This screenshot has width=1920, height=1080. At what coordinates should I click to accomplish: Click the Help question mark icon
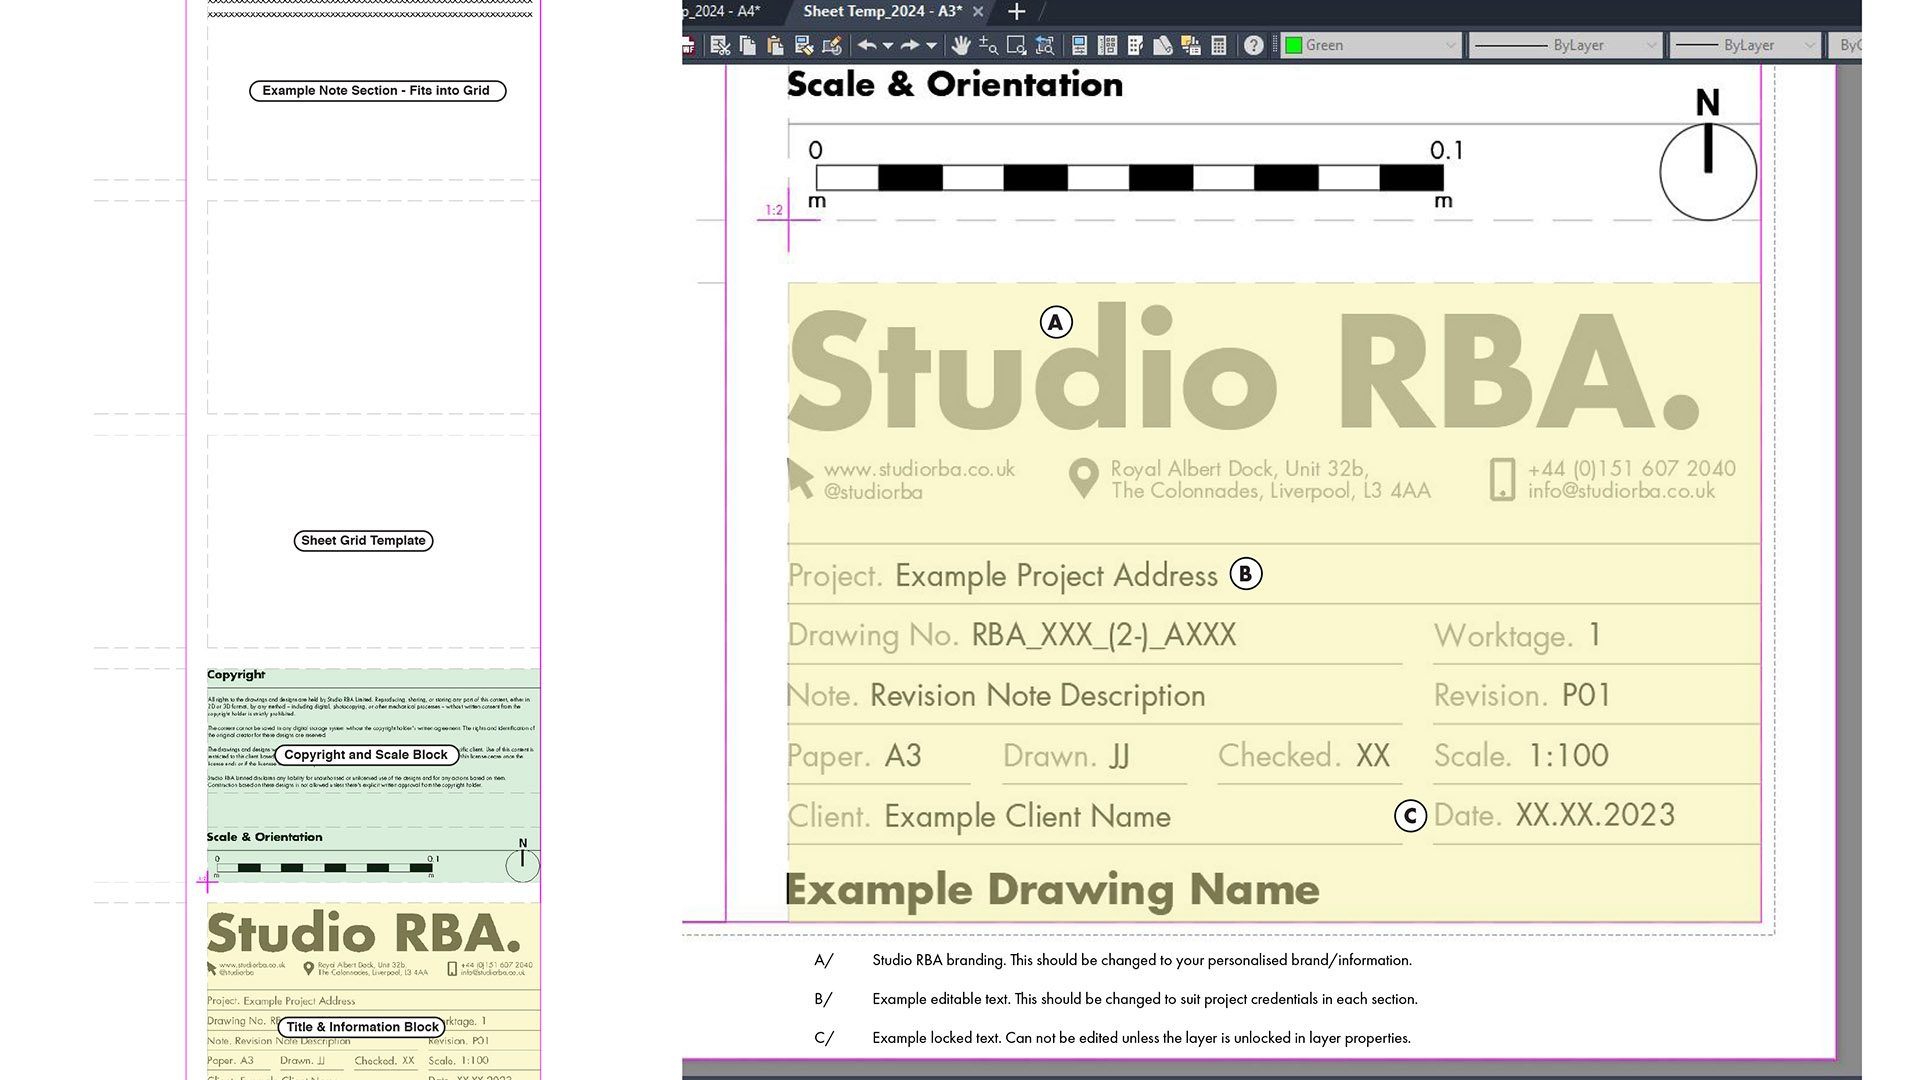[x=1252, y=46]
